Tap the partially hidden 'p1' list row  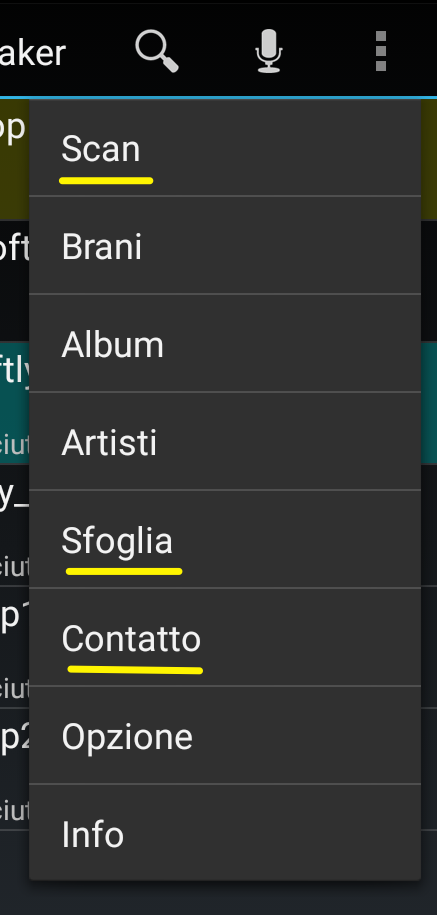(x=14, y=647)
